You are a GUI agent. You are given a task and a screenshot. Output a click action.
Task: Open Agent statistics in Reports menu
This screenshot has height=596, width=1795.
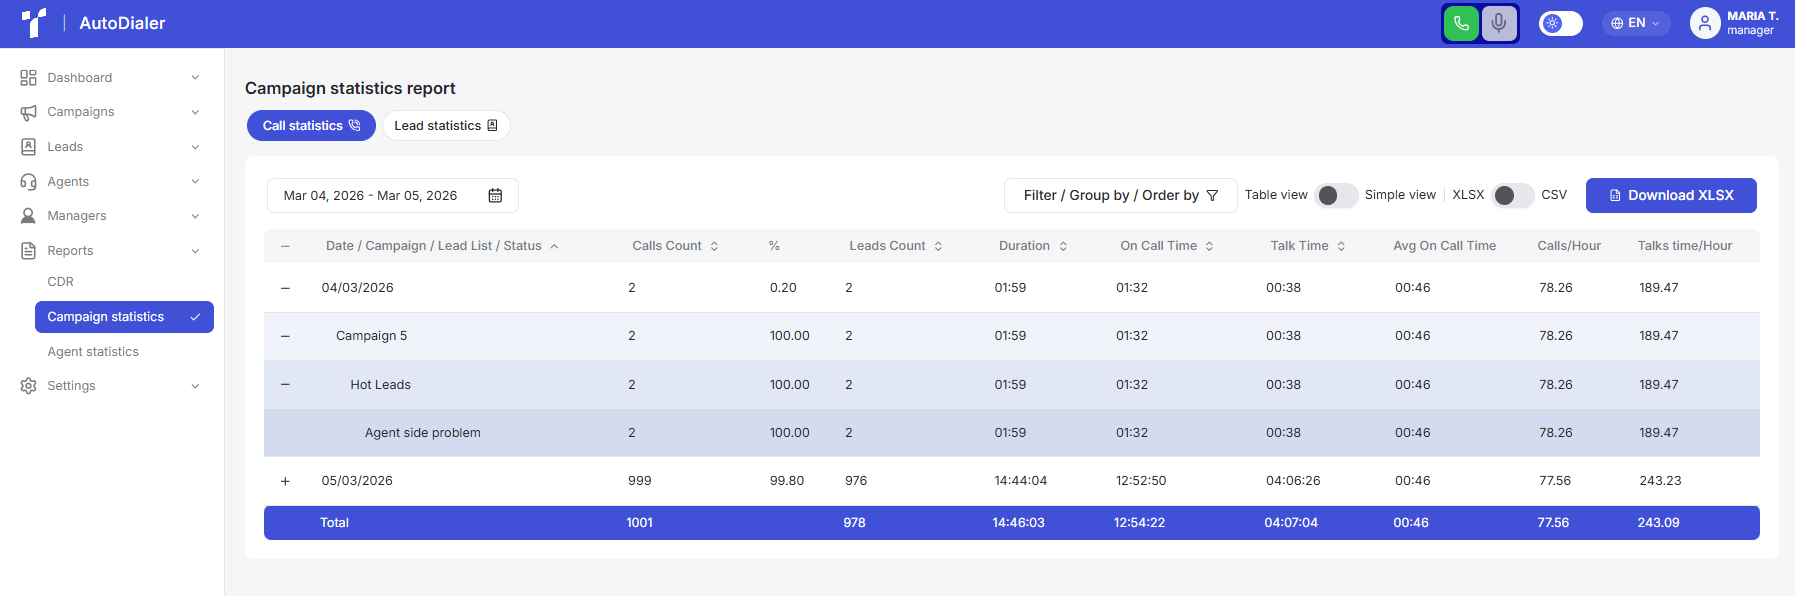click(93, 351)
